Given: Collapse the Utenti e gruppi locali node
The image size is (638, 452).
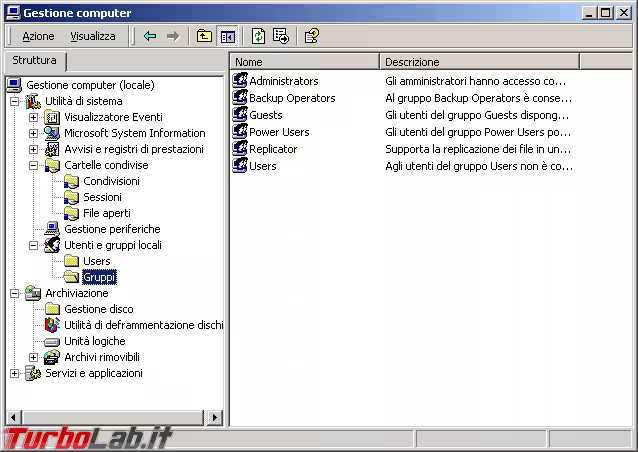Looking at the screenshot, I should (x=33, y=245).
